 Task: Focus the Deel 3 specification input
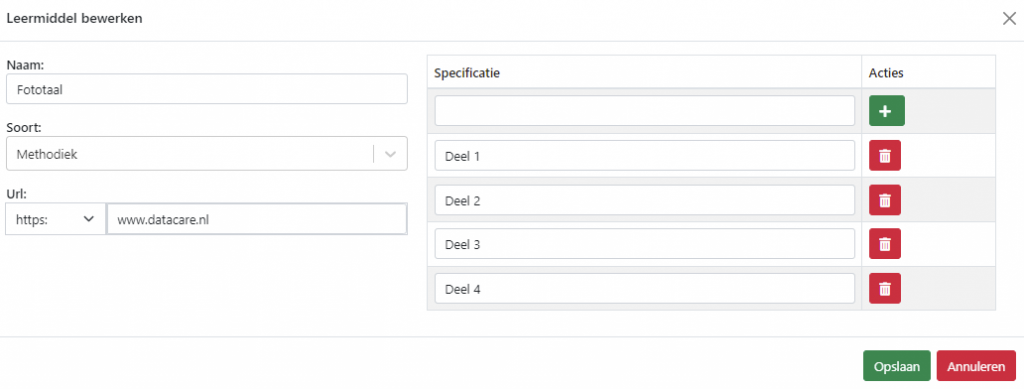pos(645,244)
